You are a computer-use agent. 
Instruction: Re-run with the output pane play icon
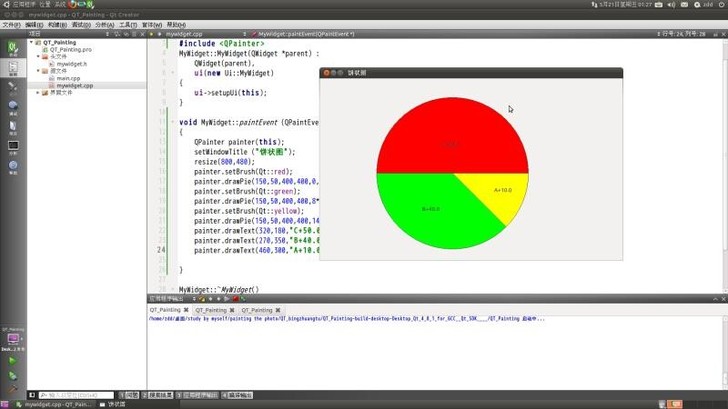[x=227, y=299]
